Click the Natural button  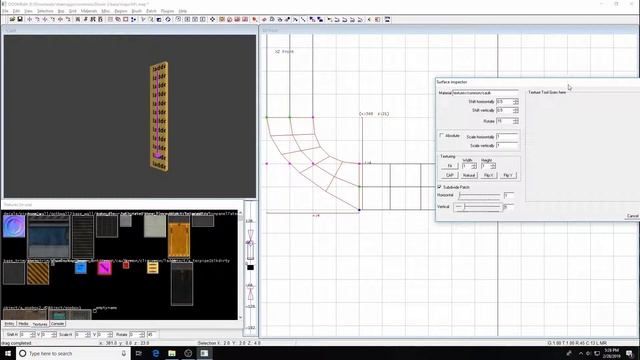[x=469, y=175]
